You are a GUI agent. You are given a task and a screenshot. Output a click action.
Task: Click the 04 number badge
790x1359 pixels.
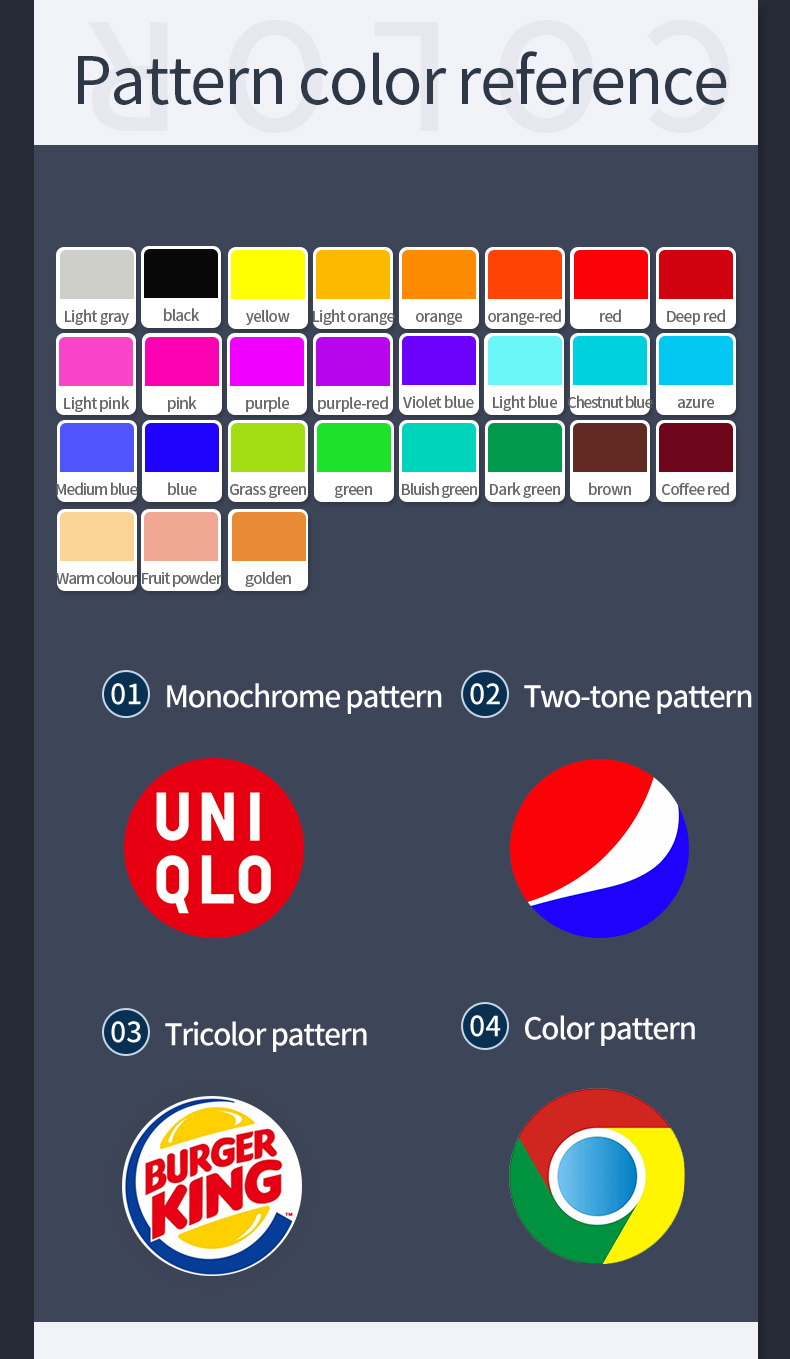coord(485,1026)
